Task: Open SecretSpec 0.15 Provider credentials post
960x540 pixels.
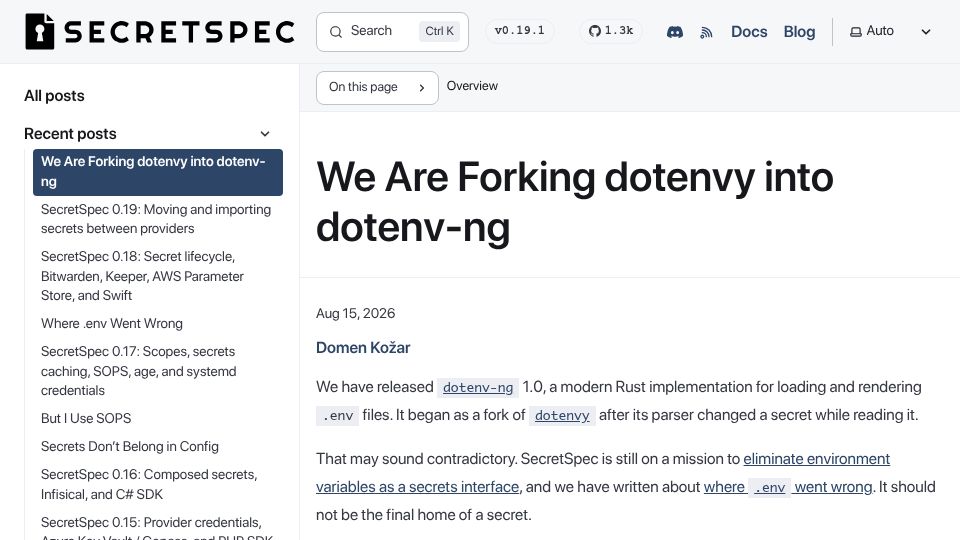Action: 158,527
